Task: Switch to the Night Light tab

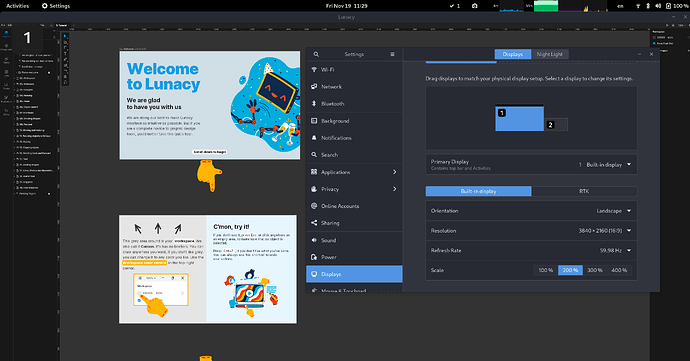Action: [x=550, y=54]
